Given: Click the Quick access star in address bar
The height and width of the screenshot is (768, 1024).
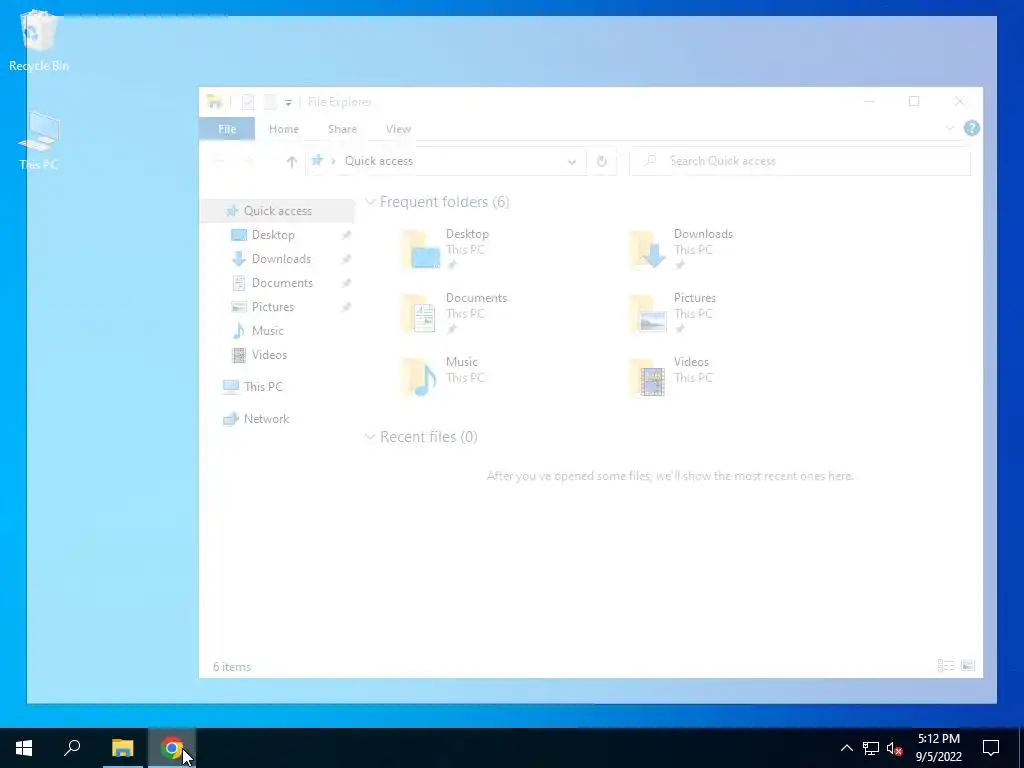Looking at the screenshot, I should click(317, 161).
